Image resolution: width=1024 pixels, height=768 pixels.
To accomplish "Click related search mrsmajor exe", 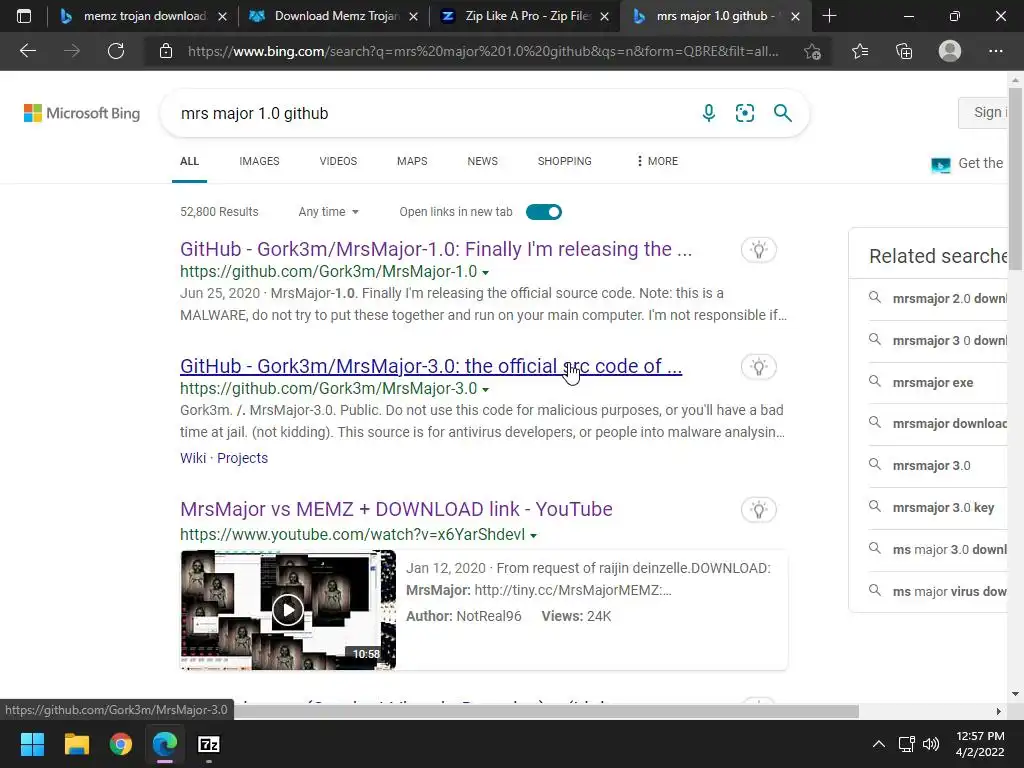I will click(x=933, y=383).
